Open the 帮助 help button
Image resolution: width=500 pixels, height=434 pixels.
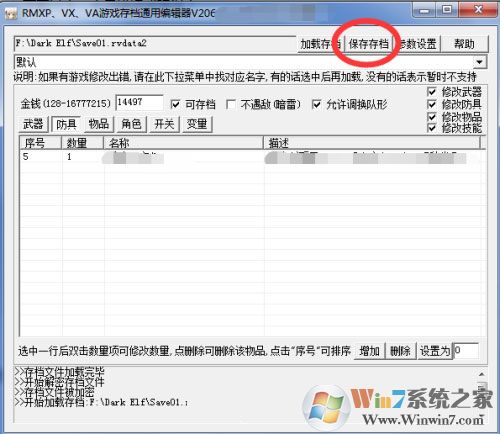click(465, 44)
